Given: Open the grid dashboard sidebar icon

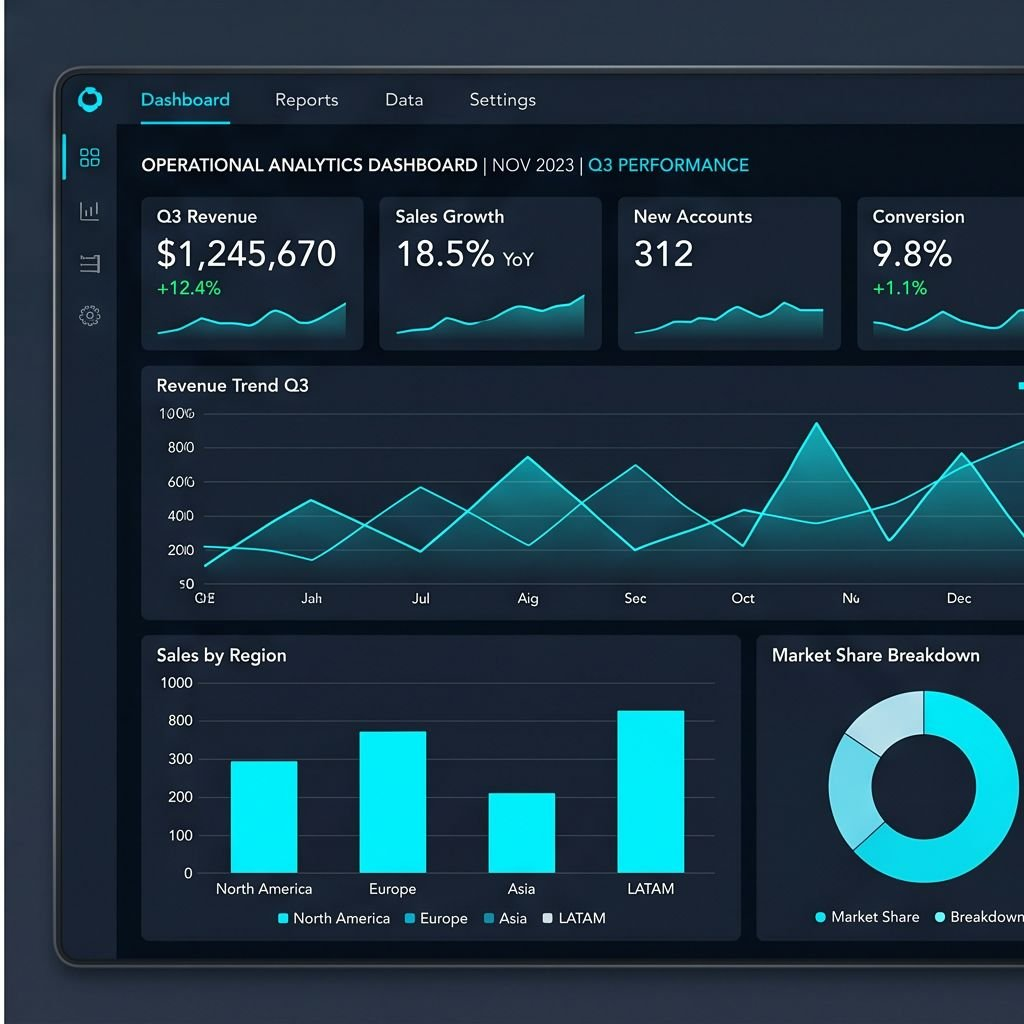Looking at the screenshot, I should (x=89, y=157).
